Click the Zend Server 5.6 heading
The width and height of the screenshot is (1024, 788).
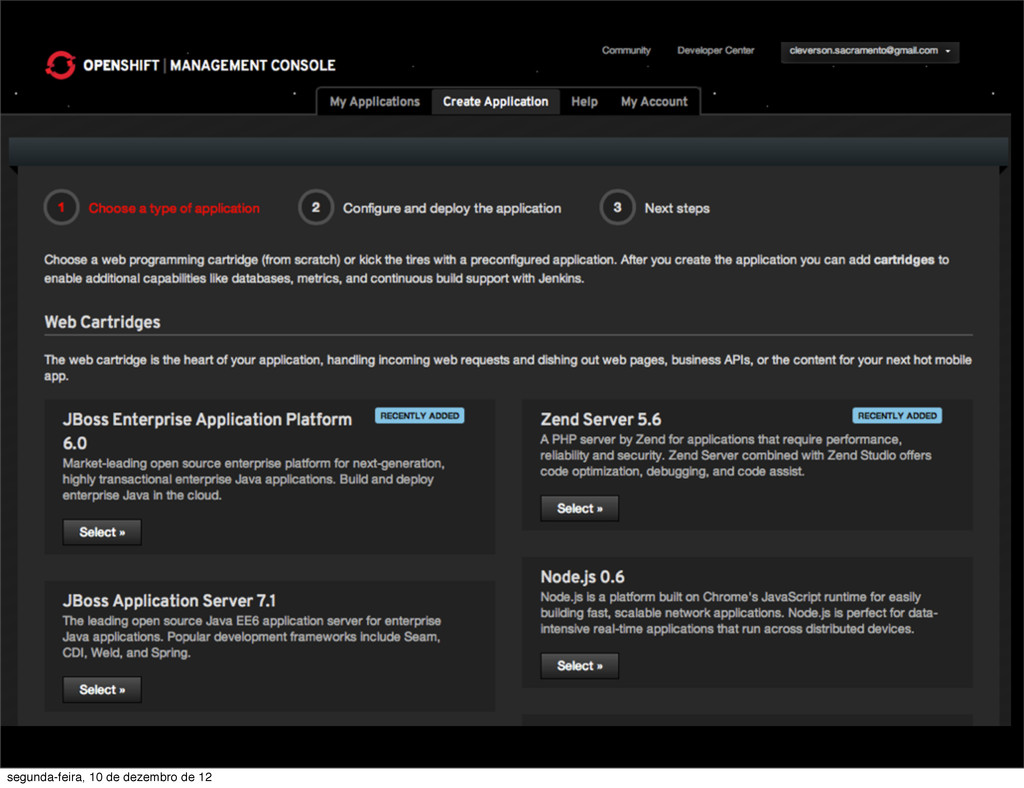(x=601, y=419)
